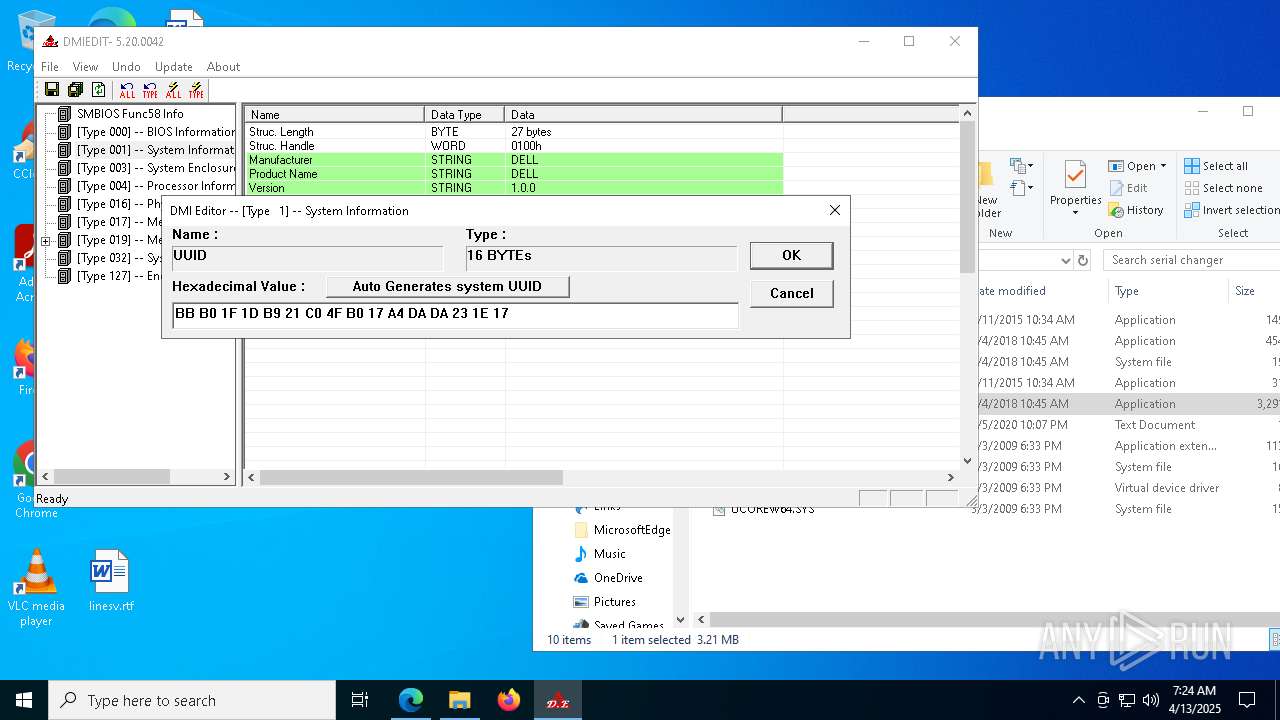Click Open in the Explorer ribbon
Image resolution: width=1280 pixels, height=720 pixels.
click(1132, 166)
